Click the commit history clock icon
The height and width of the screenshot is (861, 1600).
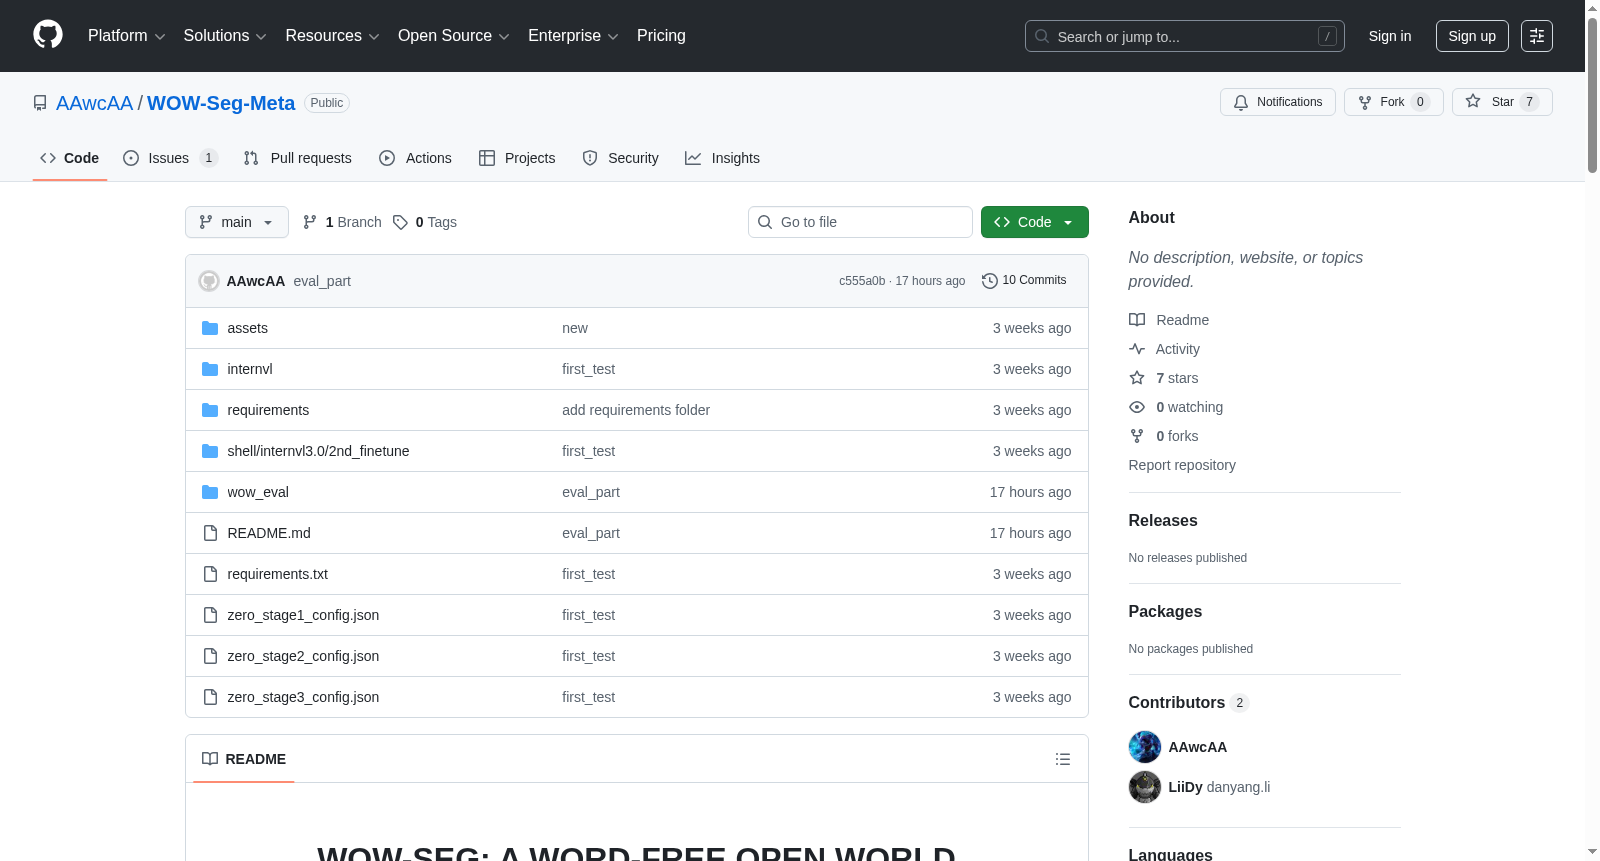pyautogui.click(x=990, y=281)
